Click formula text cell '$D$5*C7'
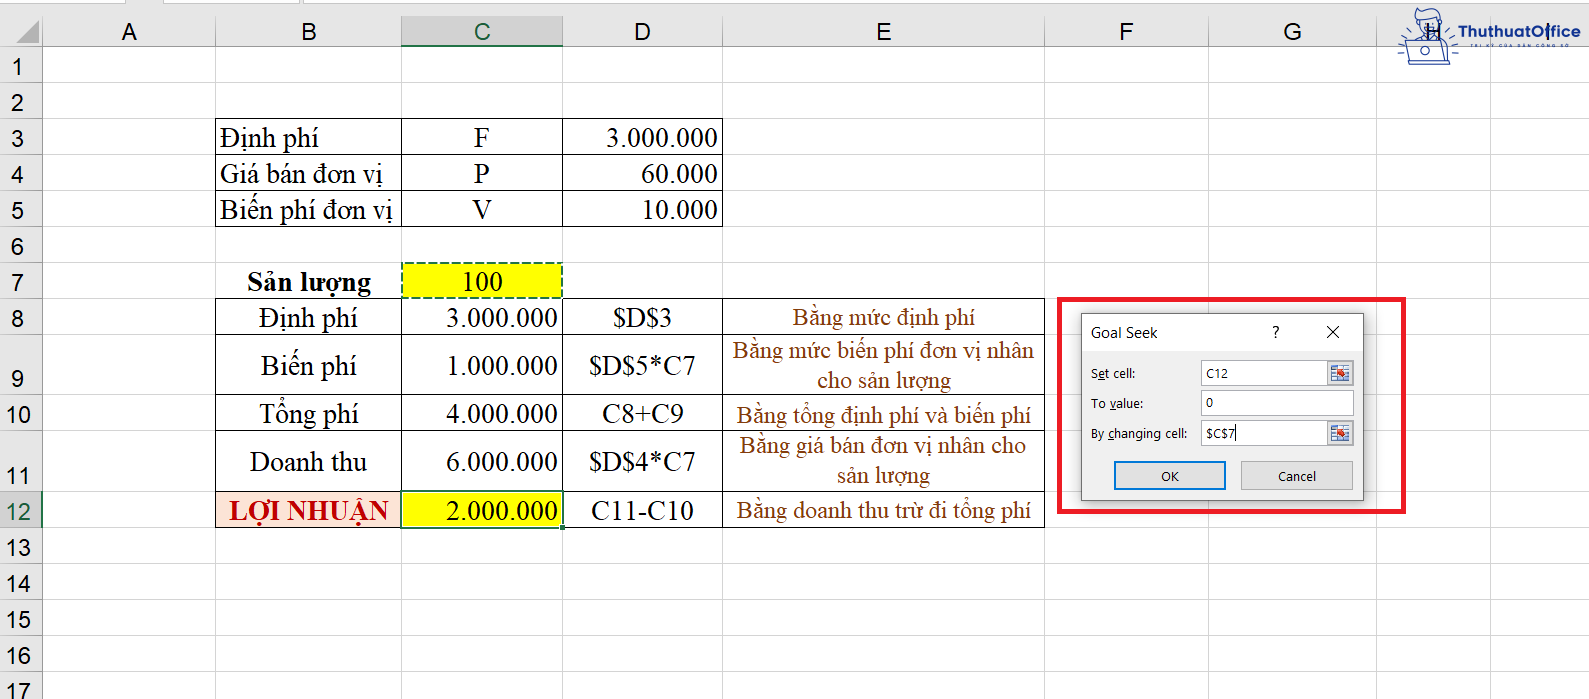This screenshot has width=1589, height=699. pos(642,365)
